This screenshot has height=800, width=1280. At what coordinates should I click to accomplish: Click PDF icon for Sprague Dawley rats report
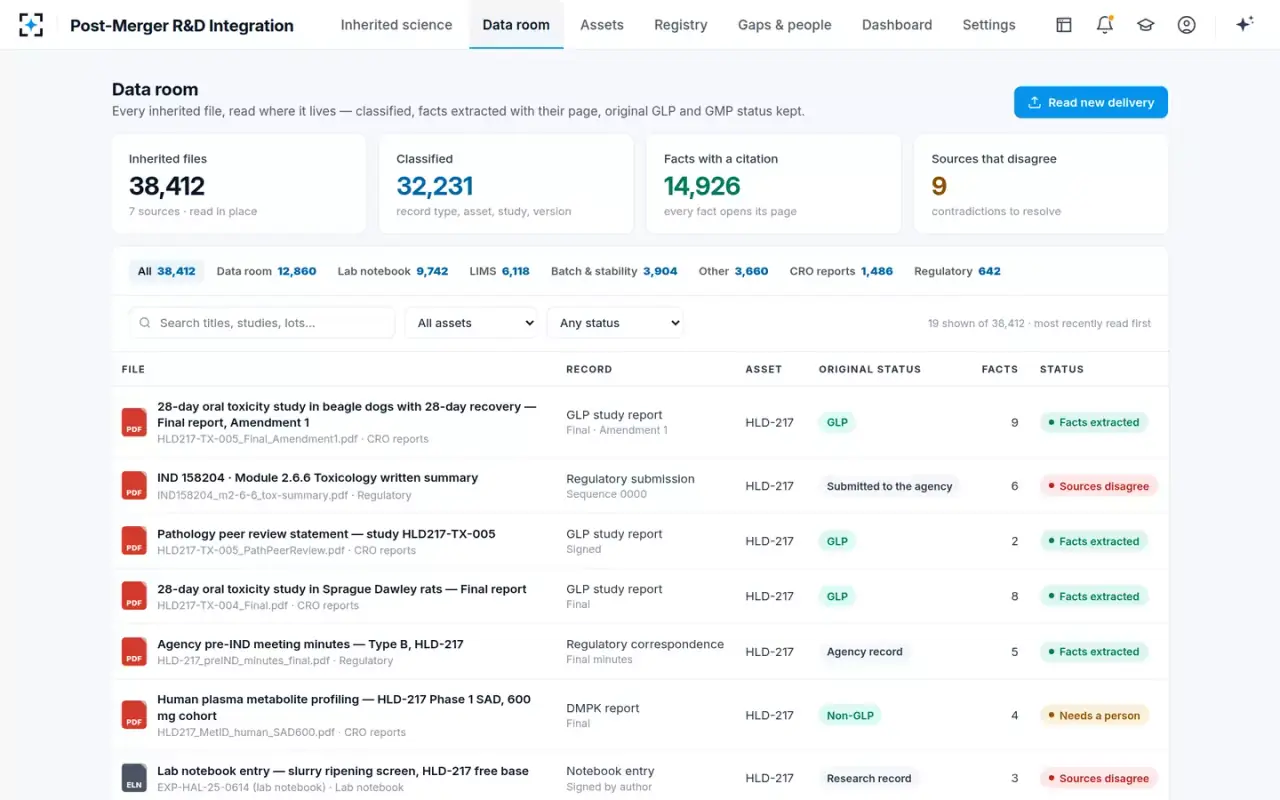(134, 596)
